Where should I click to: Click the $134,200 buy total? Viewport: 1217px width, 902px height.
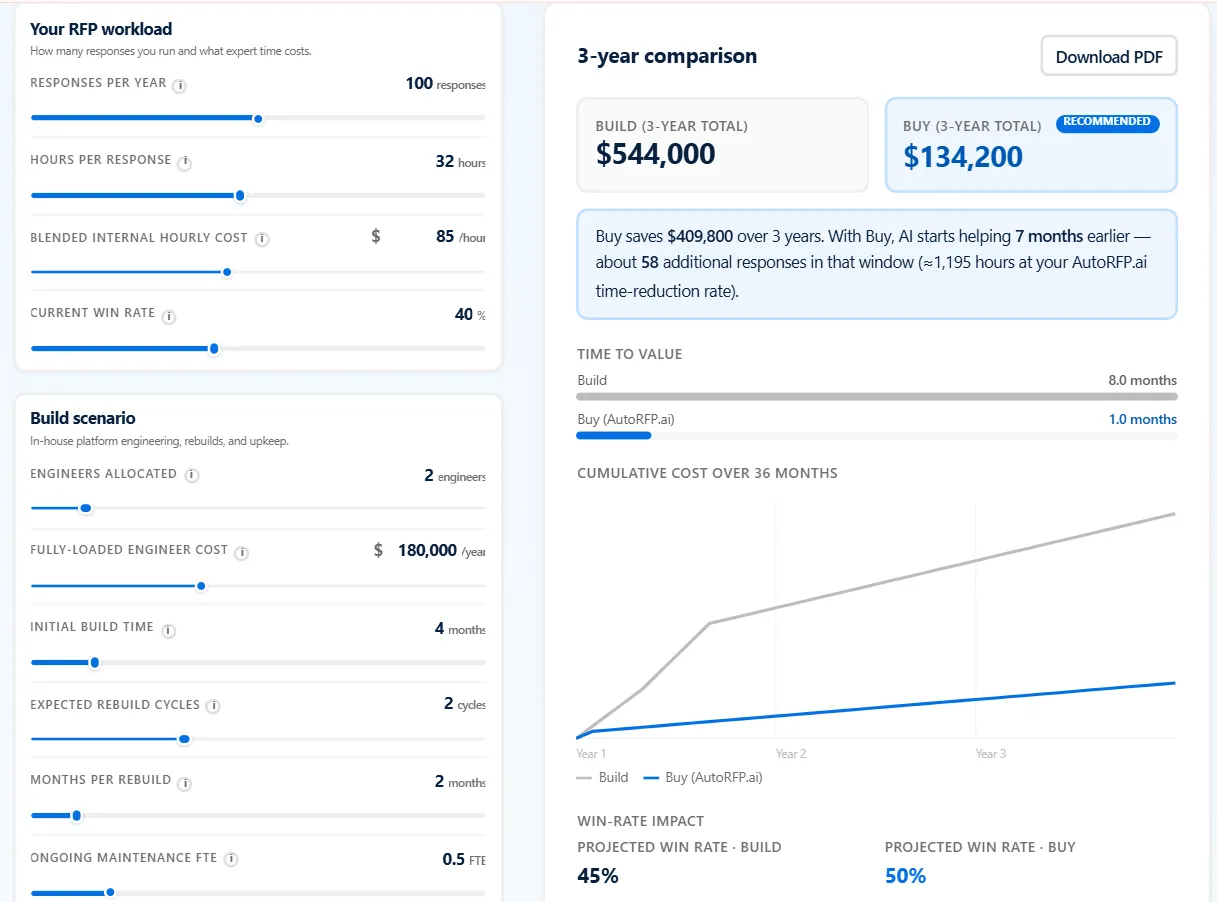pyautogui.click(x=963, y=156)
